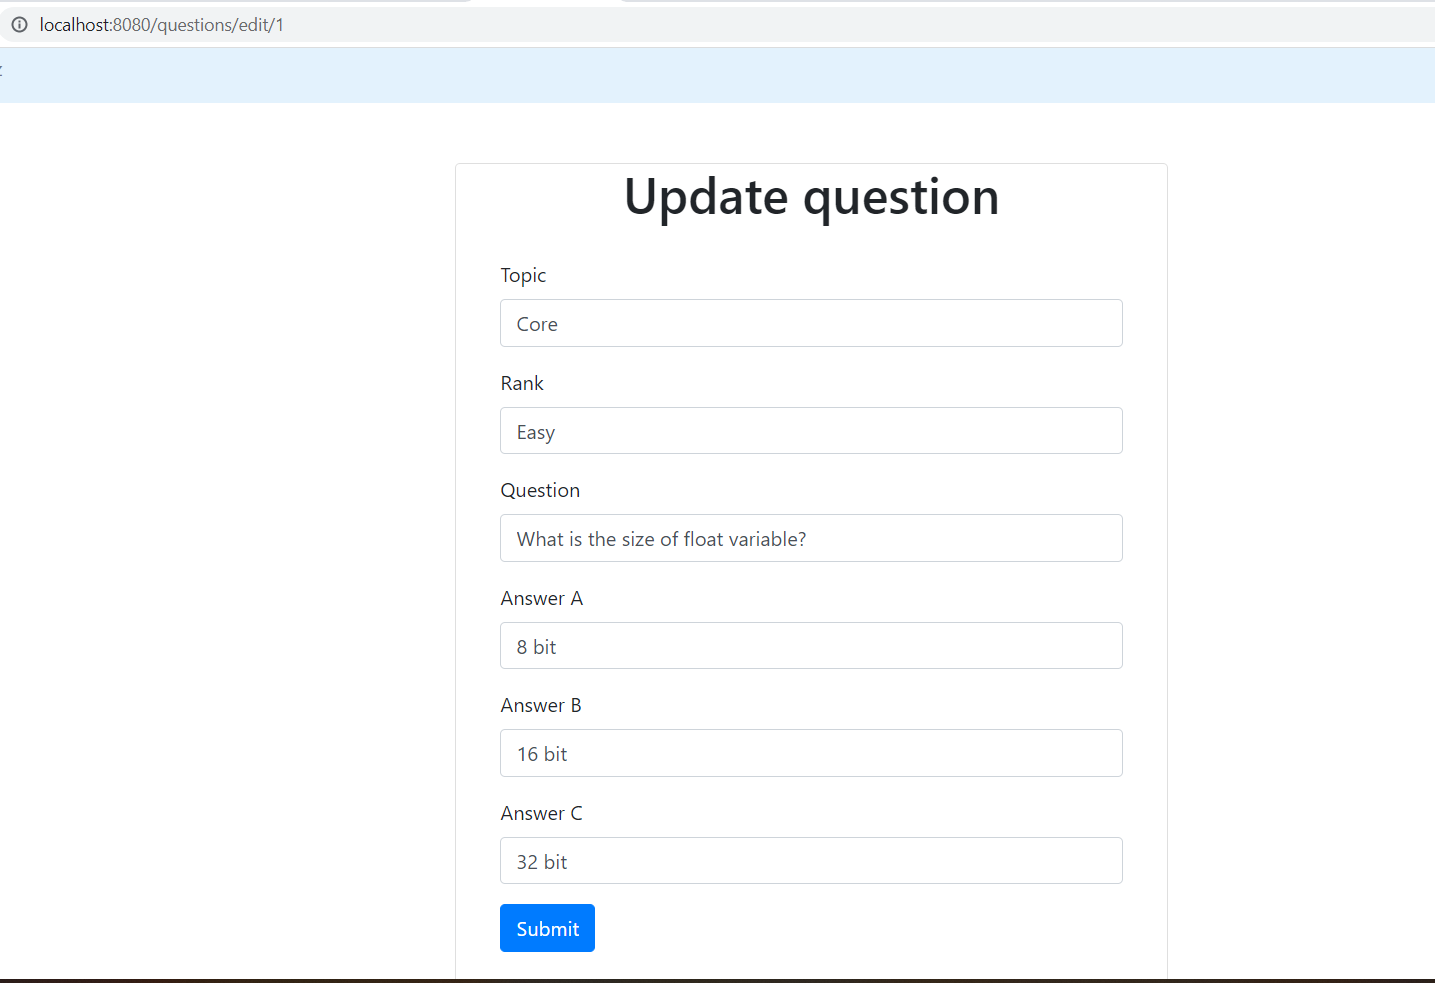Click the Topic field label
The height and width of the screenshot is (983, 1435).
tap(522, 275)
